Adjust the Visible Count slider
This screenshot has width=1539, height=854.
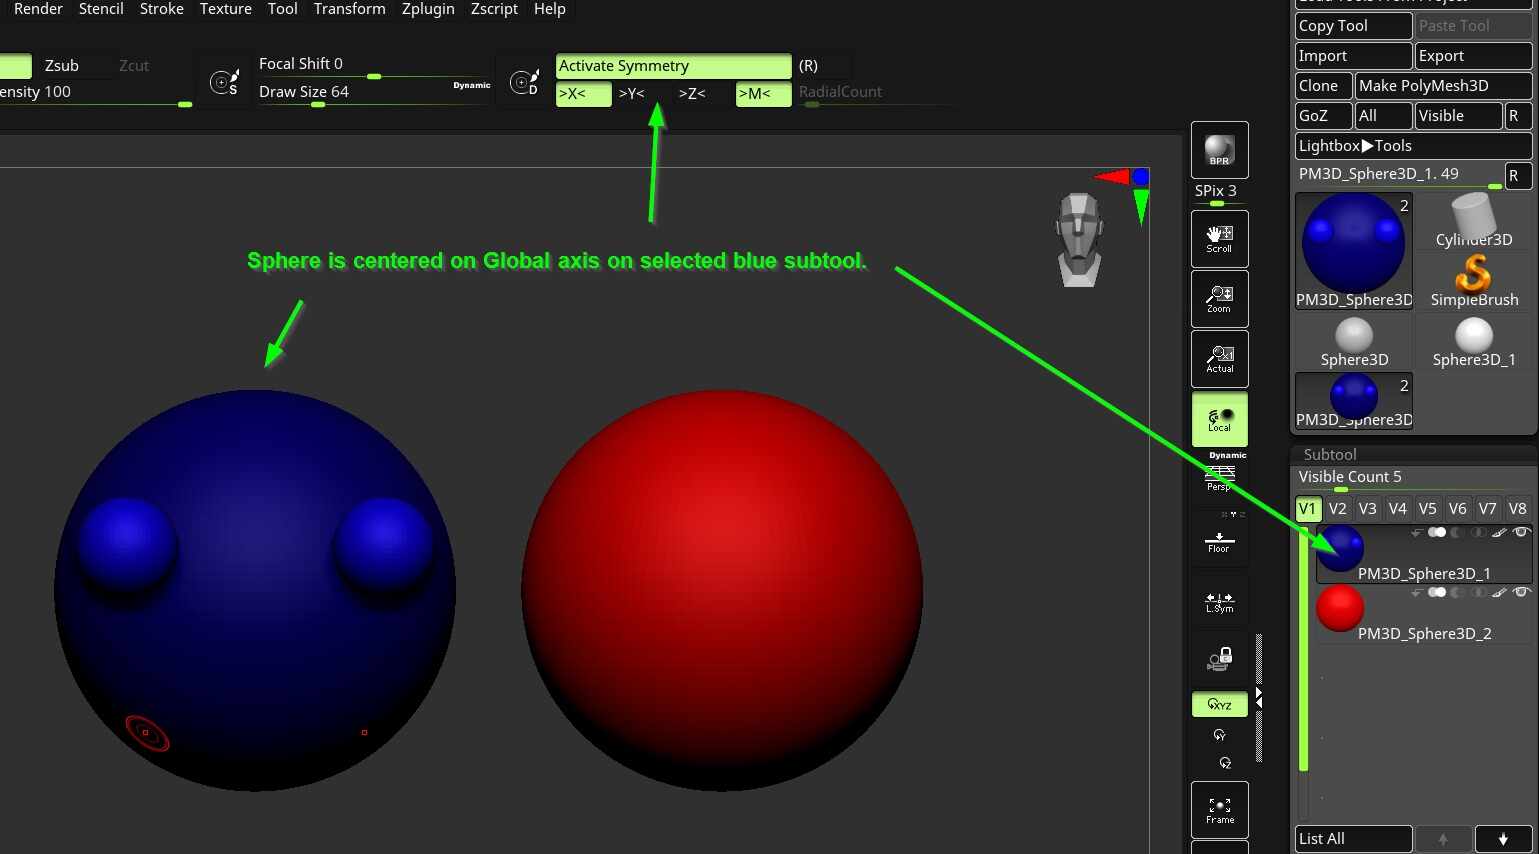coord(1414,479)
